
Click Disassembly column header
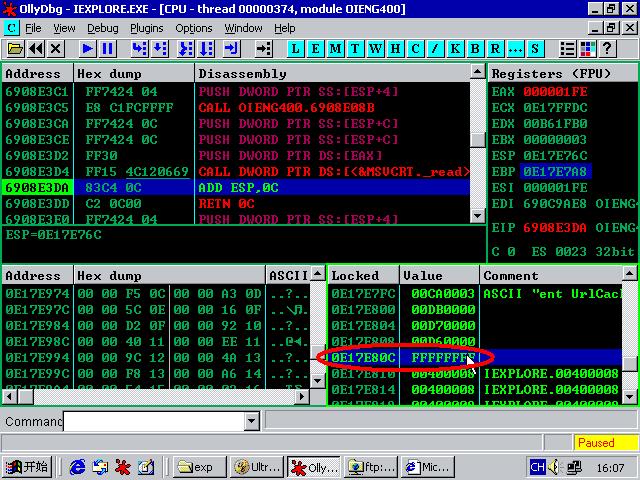[332, 73]
